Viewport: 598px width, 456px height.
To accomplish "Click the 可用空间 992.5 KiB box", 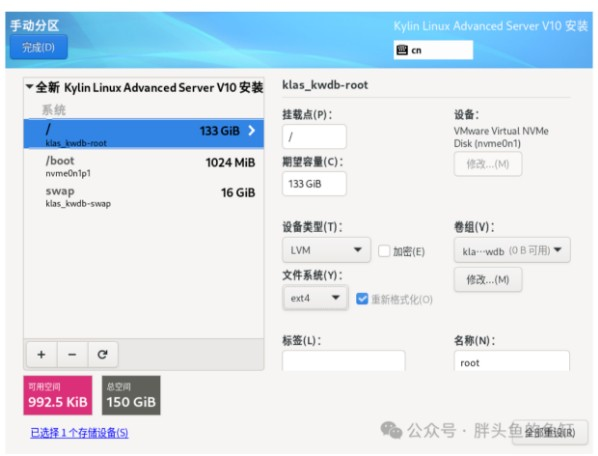I will click(x=58, y=395).
